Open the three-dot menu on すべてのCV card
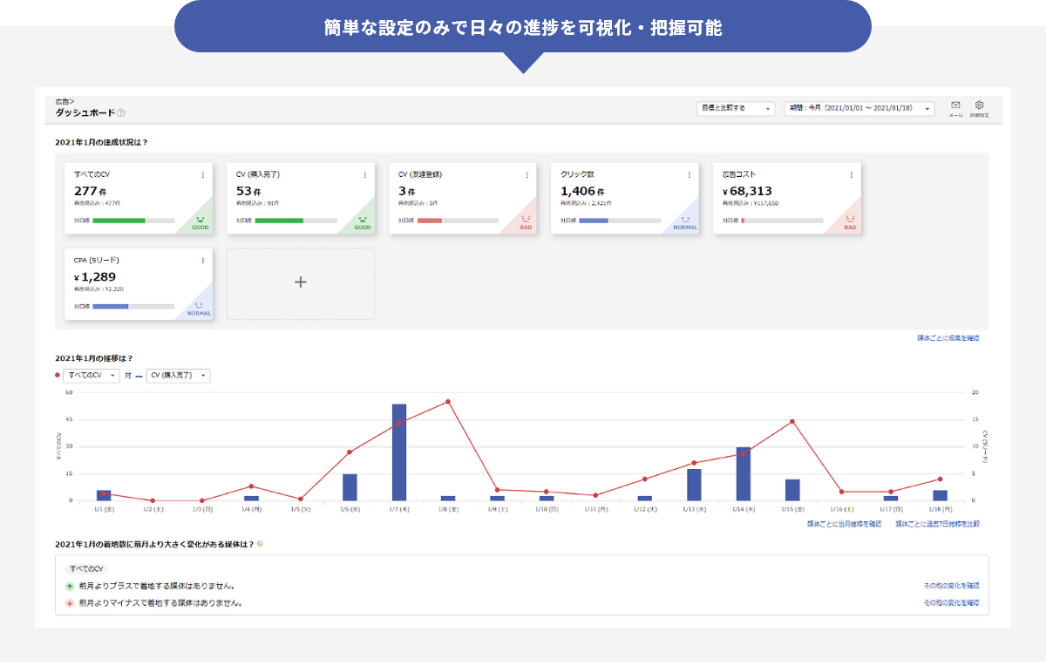The image size is (1046, 662). coord(203,175)
